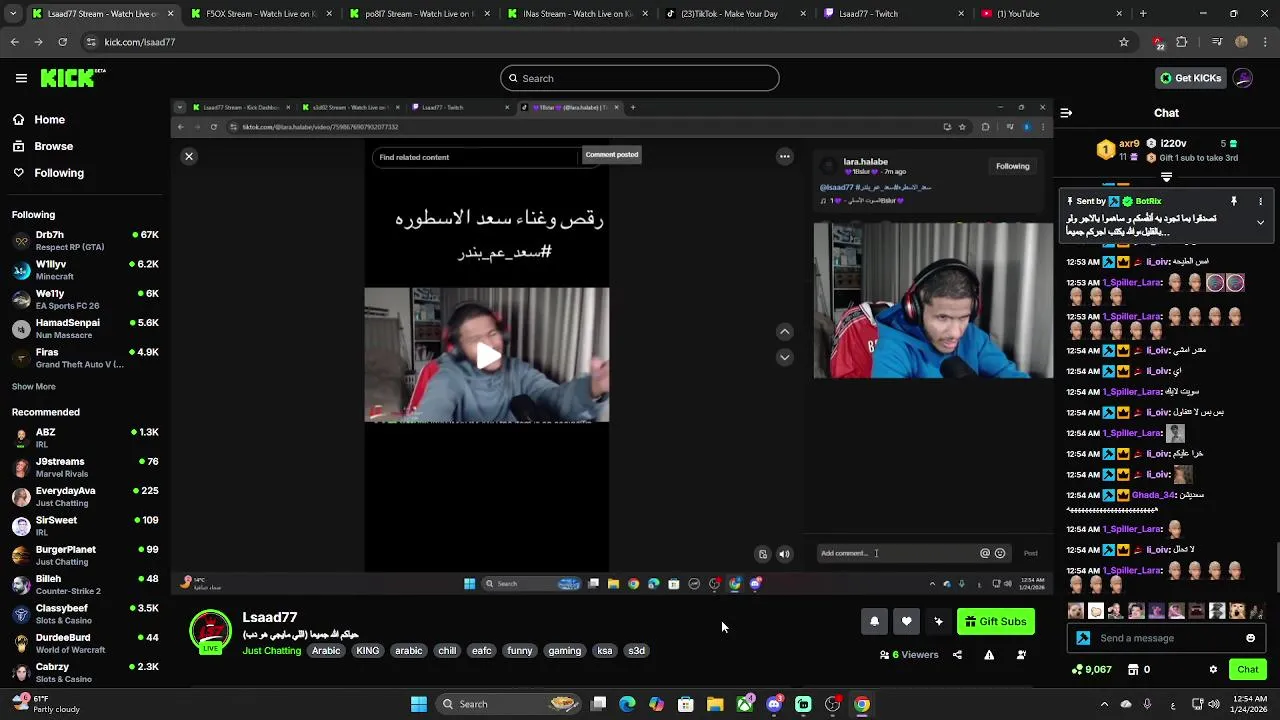Bookmark page with star icon

coord(1124,42)
